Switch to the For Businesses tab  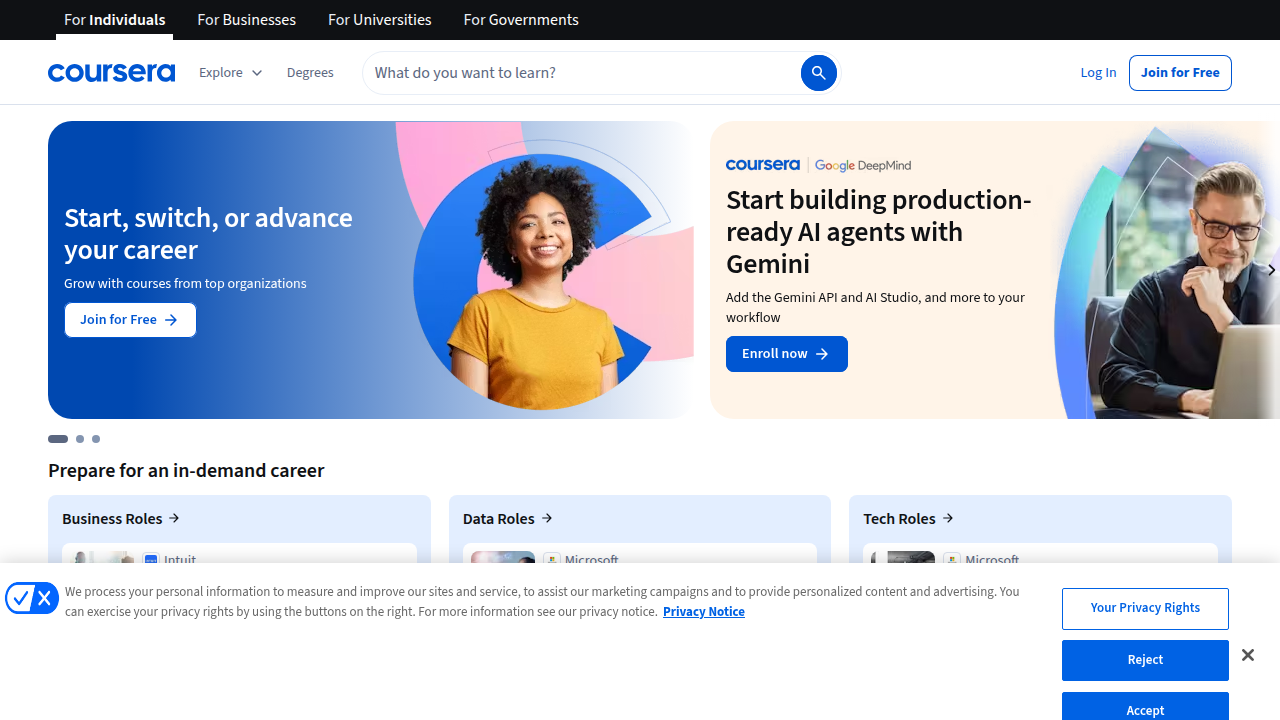coord(246,20)
